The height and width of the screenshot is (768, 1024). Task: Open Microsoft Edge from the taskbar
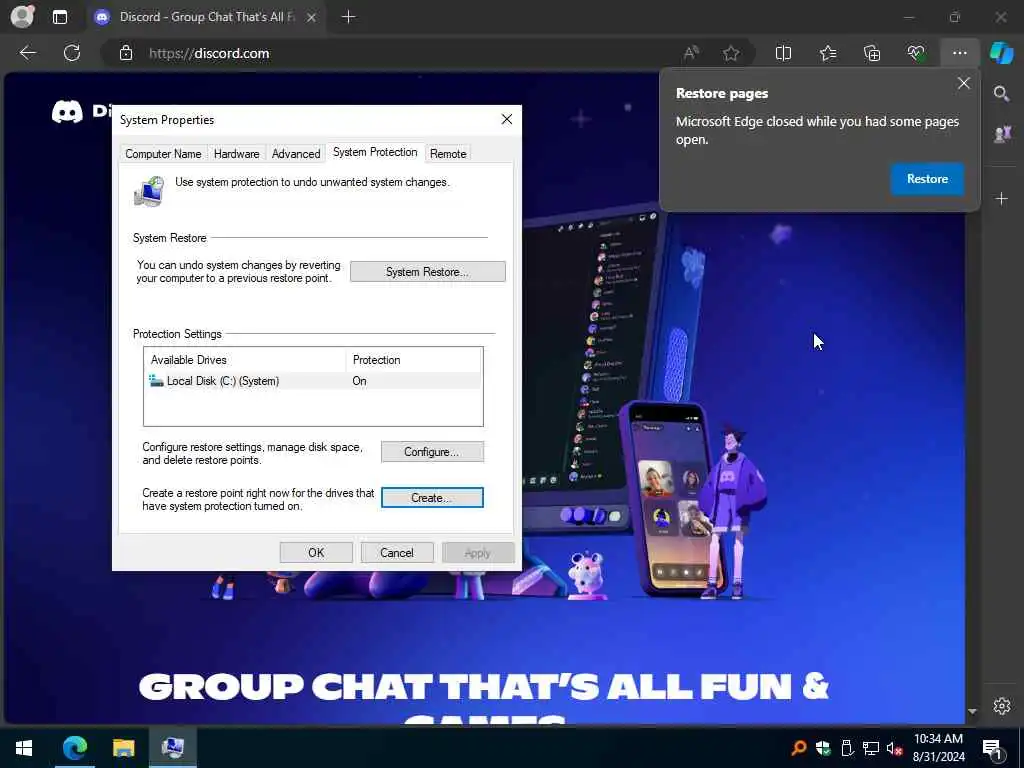74,748
